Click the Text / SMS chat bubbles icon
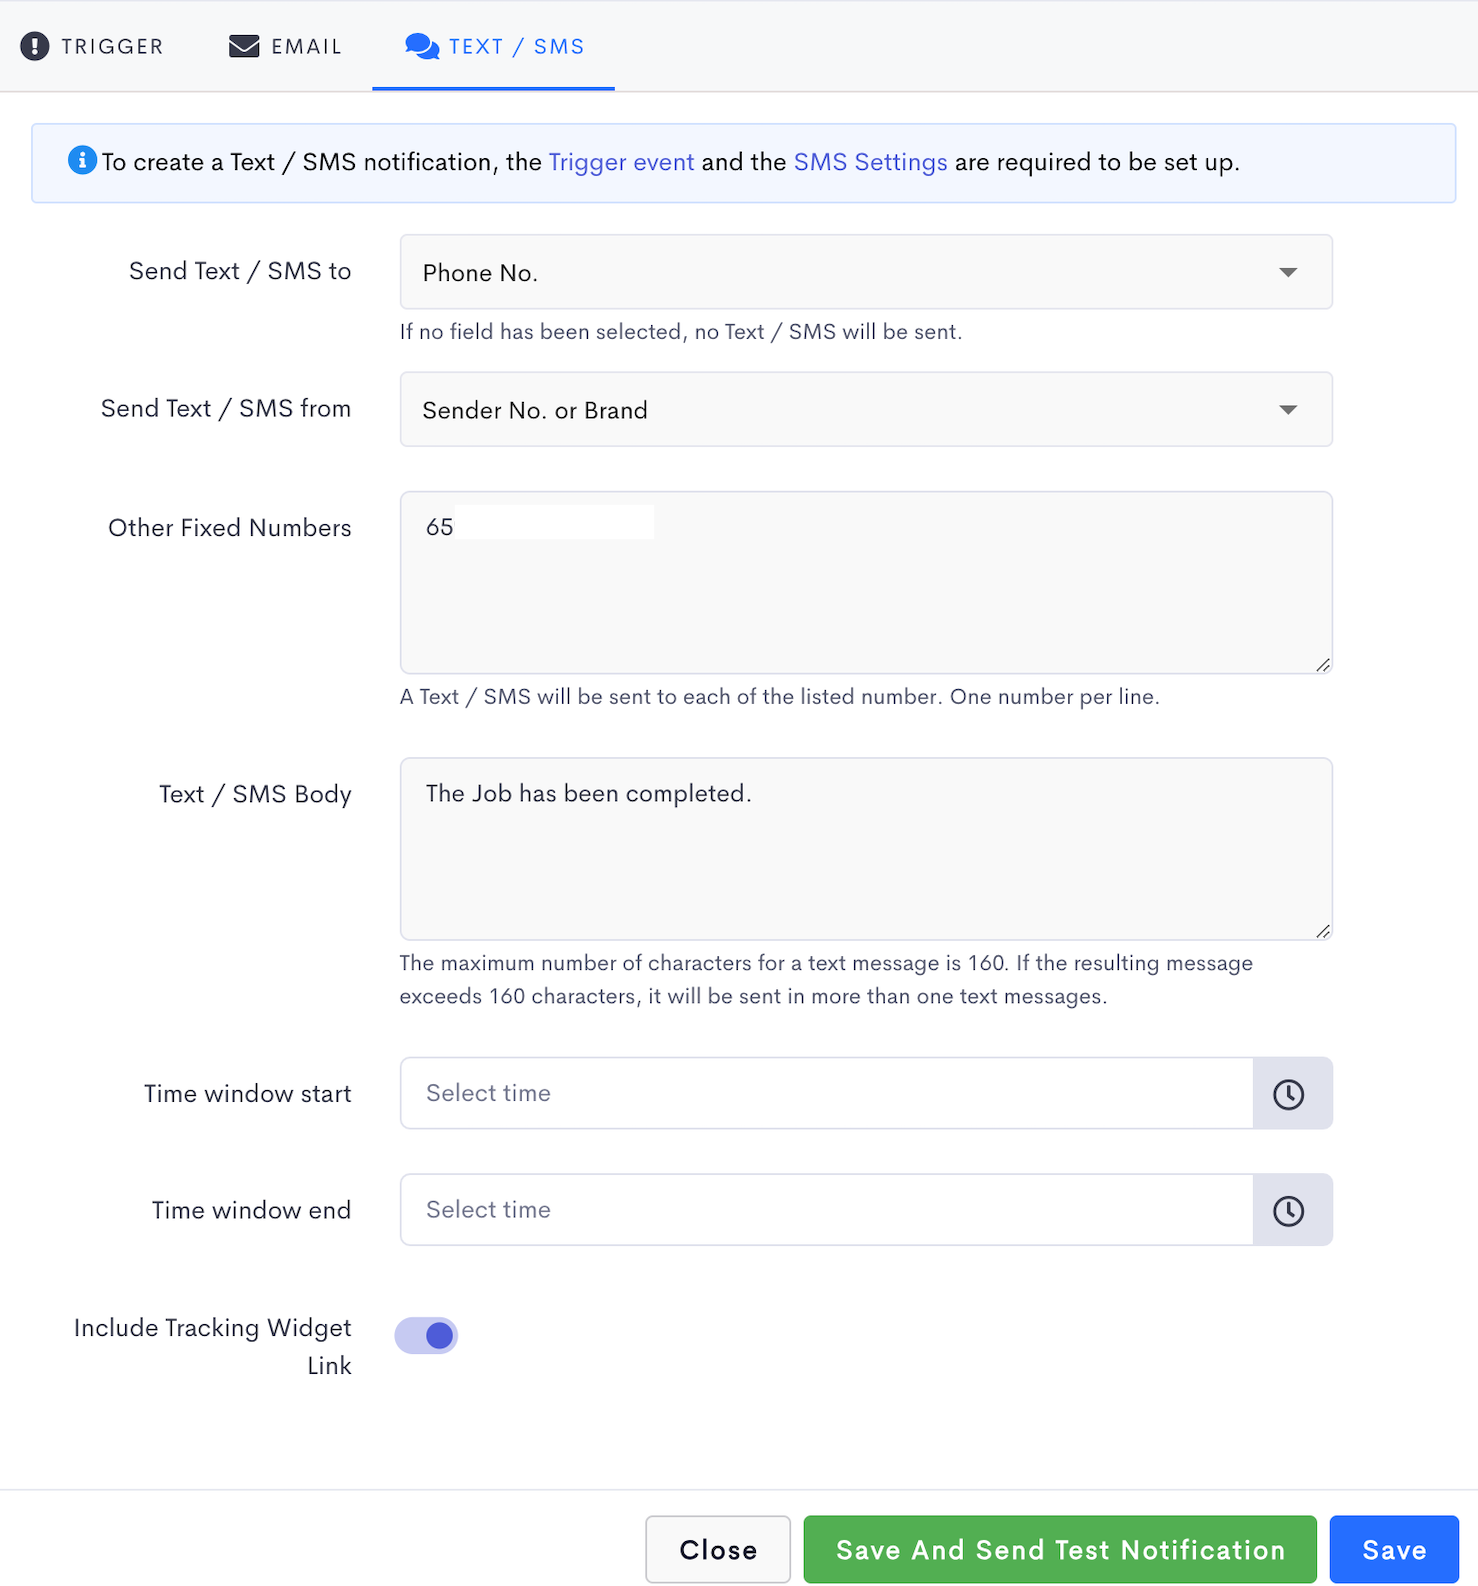This screenshot has width=1478, height=1586. [422, 47]
